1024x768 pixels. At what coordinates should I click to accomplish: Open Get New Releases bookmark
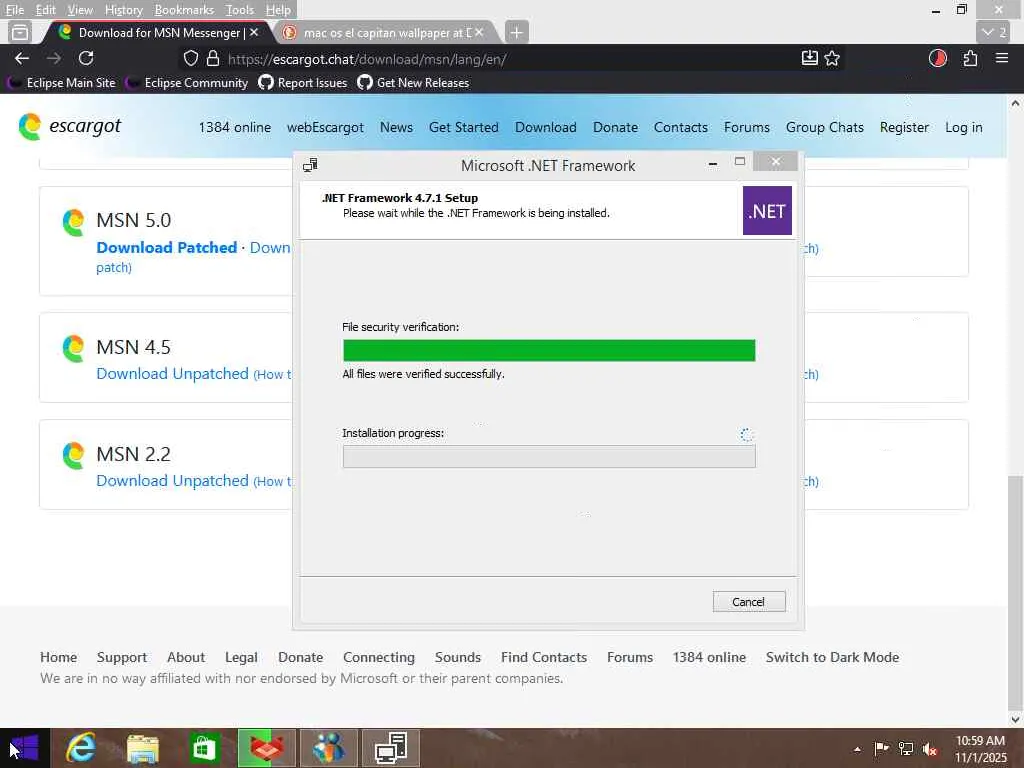pyautogui.click(x=413, y=83)
